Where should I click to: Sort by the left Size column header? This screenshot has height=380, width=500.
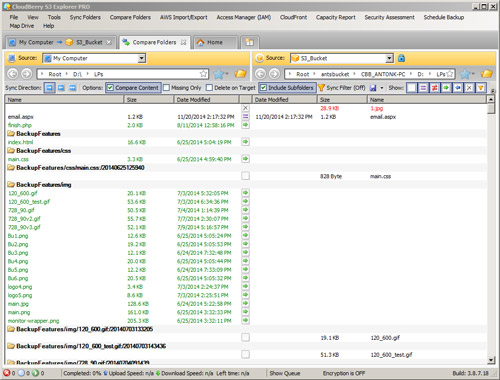point(149,99)
